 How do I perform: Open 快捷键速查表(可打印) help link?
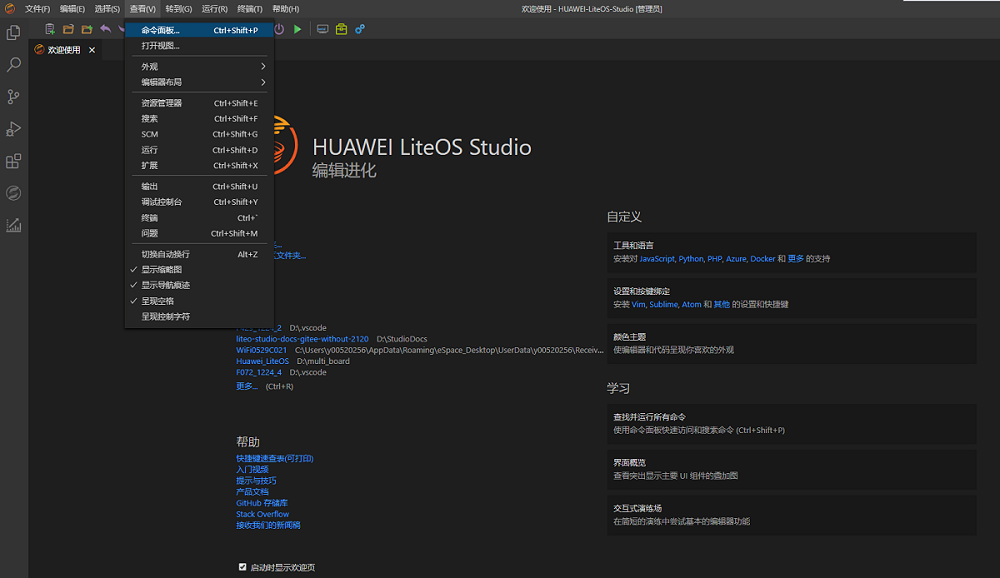[274, 458]
